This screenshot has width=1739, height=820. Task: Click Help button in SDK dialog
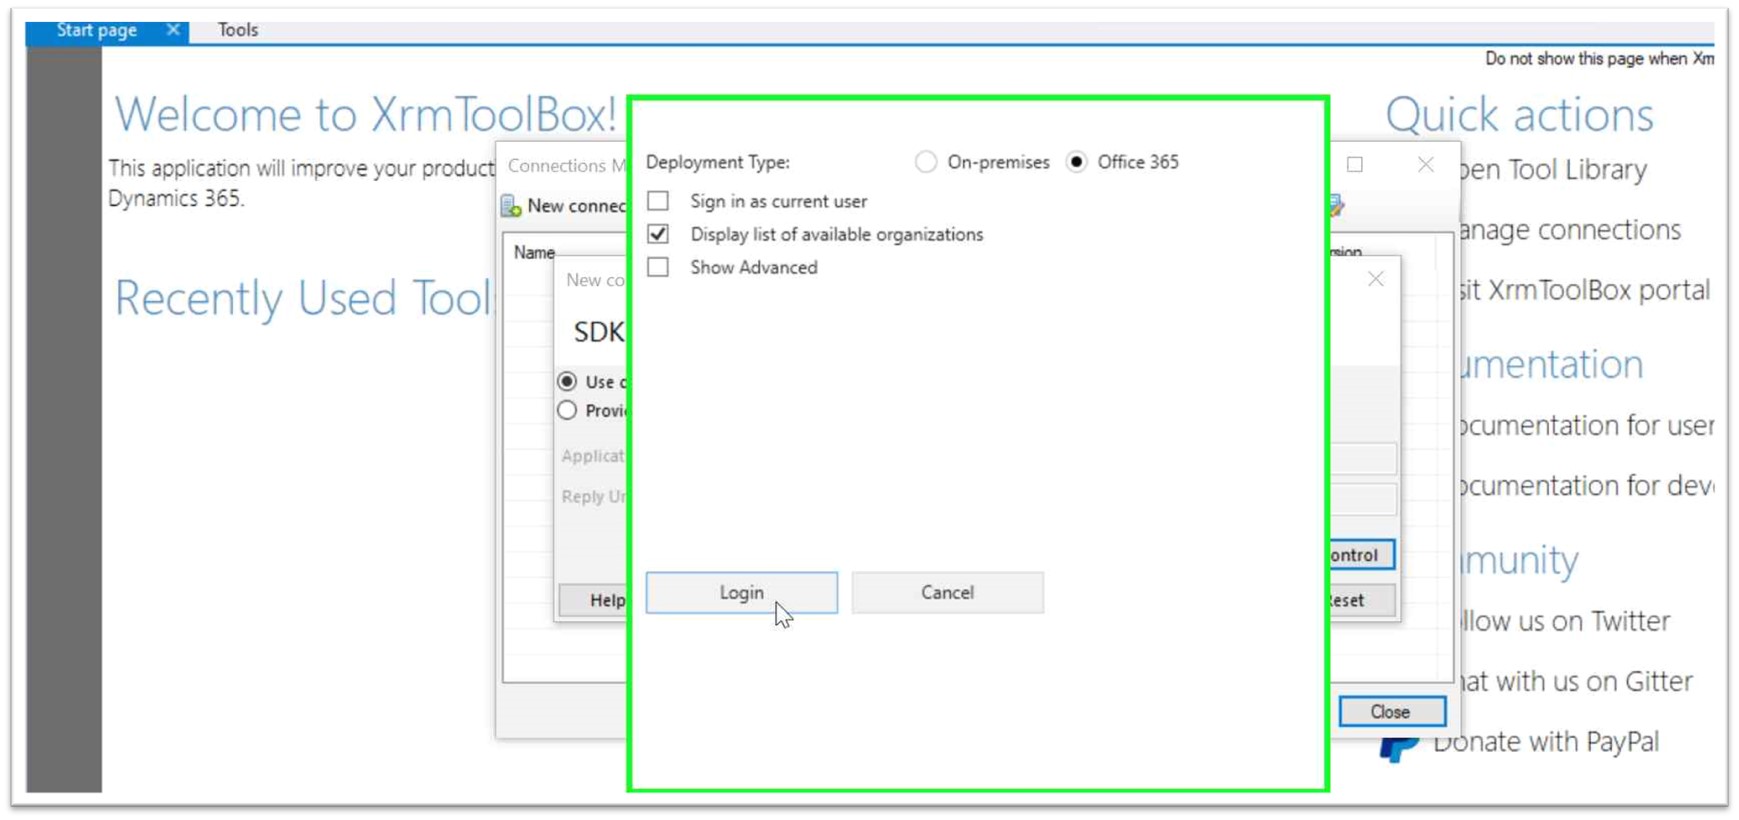pyautogui.click(x=594, y=600)
